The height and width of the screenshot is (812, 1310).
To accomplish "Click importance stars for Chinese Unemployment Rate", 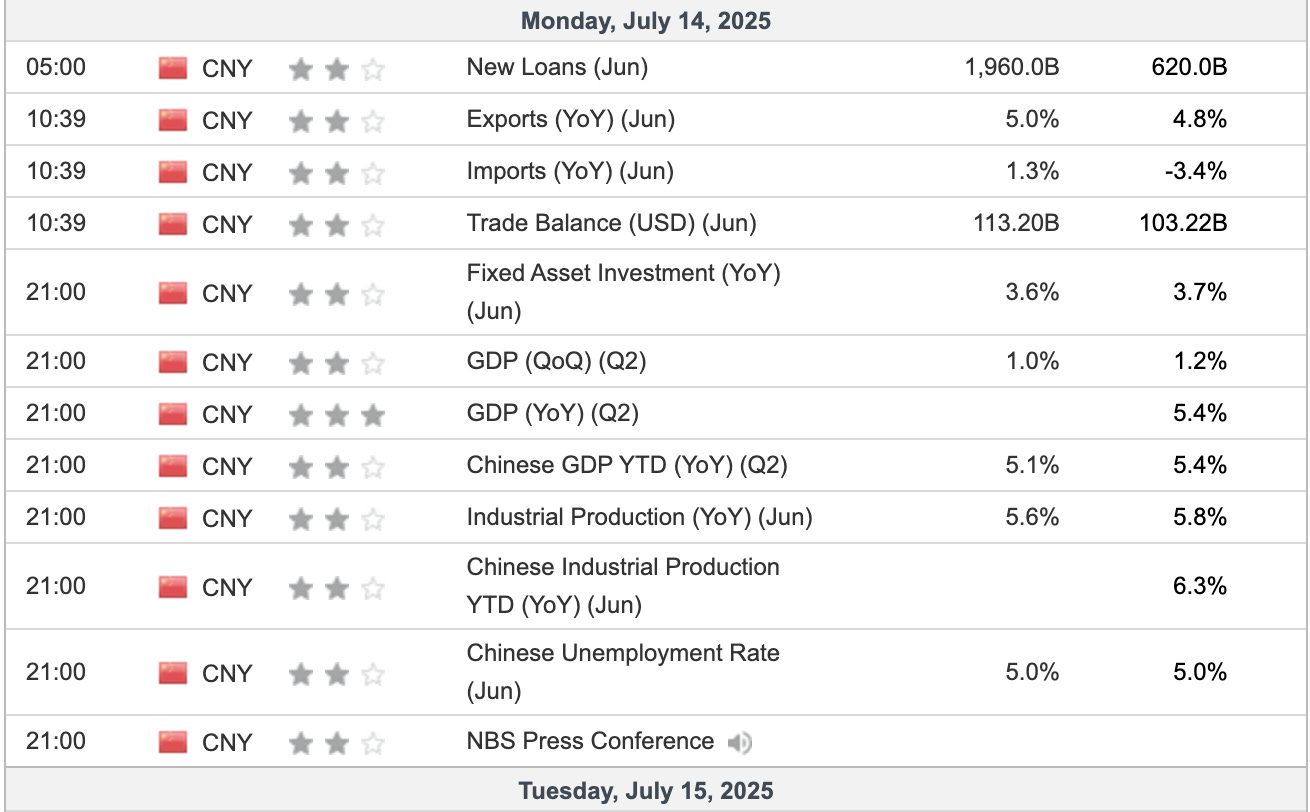I will (337, 674).
